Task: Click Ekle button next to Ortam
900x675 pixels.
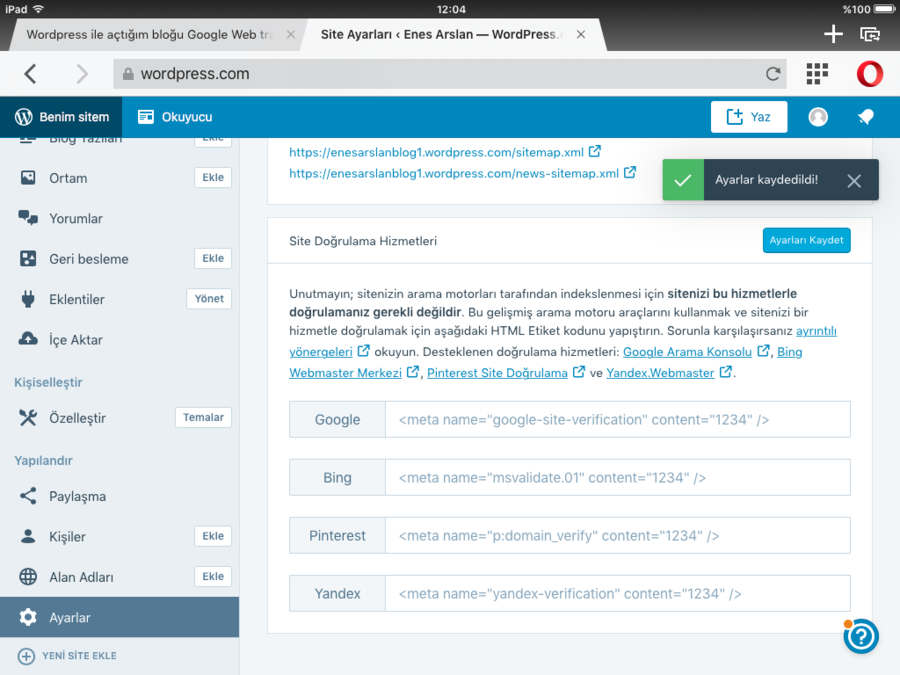Action: click(x=213, y=177)
